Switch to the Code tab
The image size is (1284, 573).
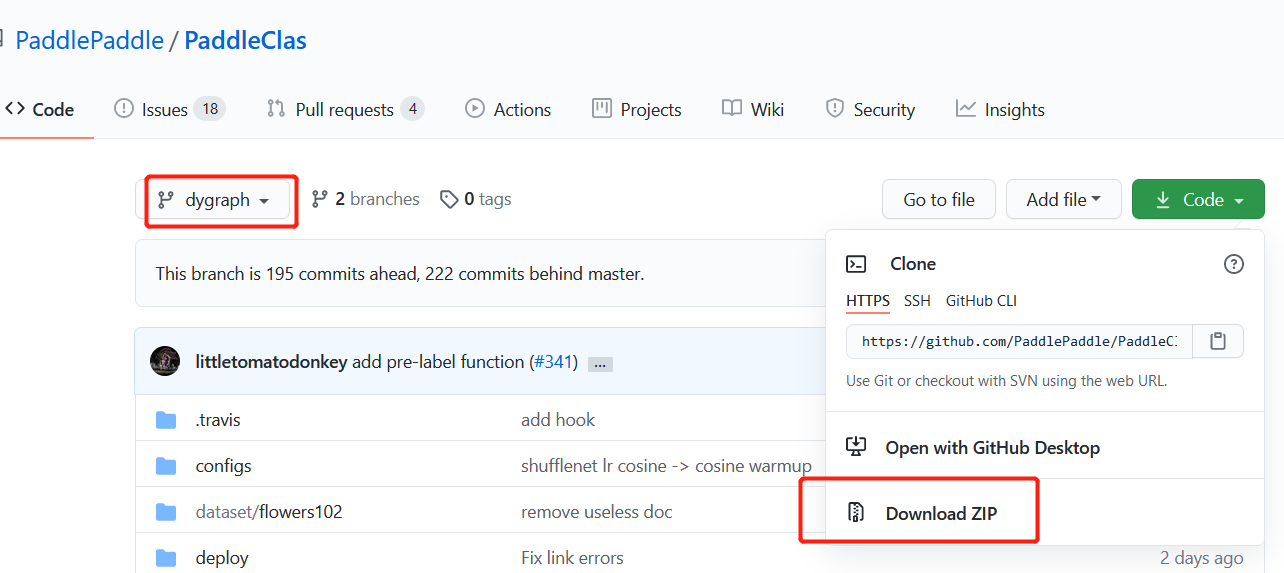pos(40,110)
